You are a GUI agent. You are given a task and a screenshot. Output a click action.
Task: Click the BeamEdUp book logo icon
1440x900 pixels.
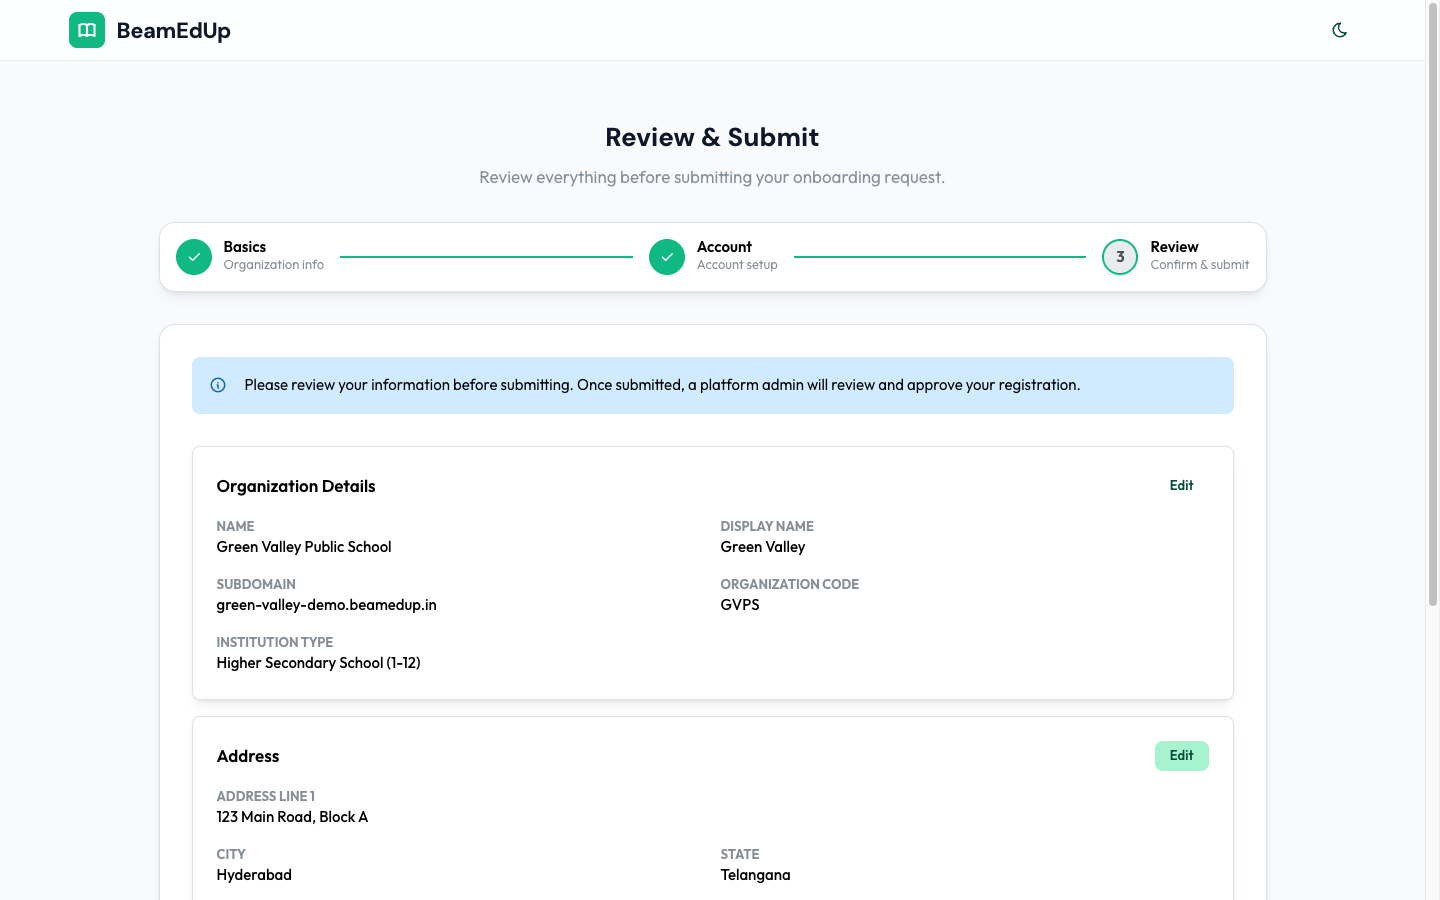coord(87,30)
